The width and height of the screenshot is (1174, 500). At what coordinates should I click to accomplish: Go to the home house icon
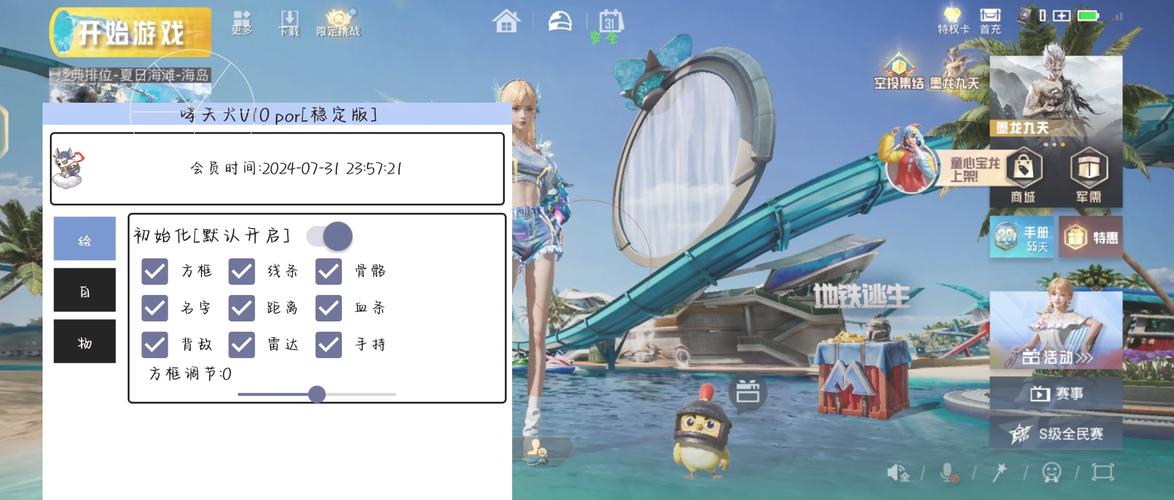pyautogui.click(x=506, y=21)
